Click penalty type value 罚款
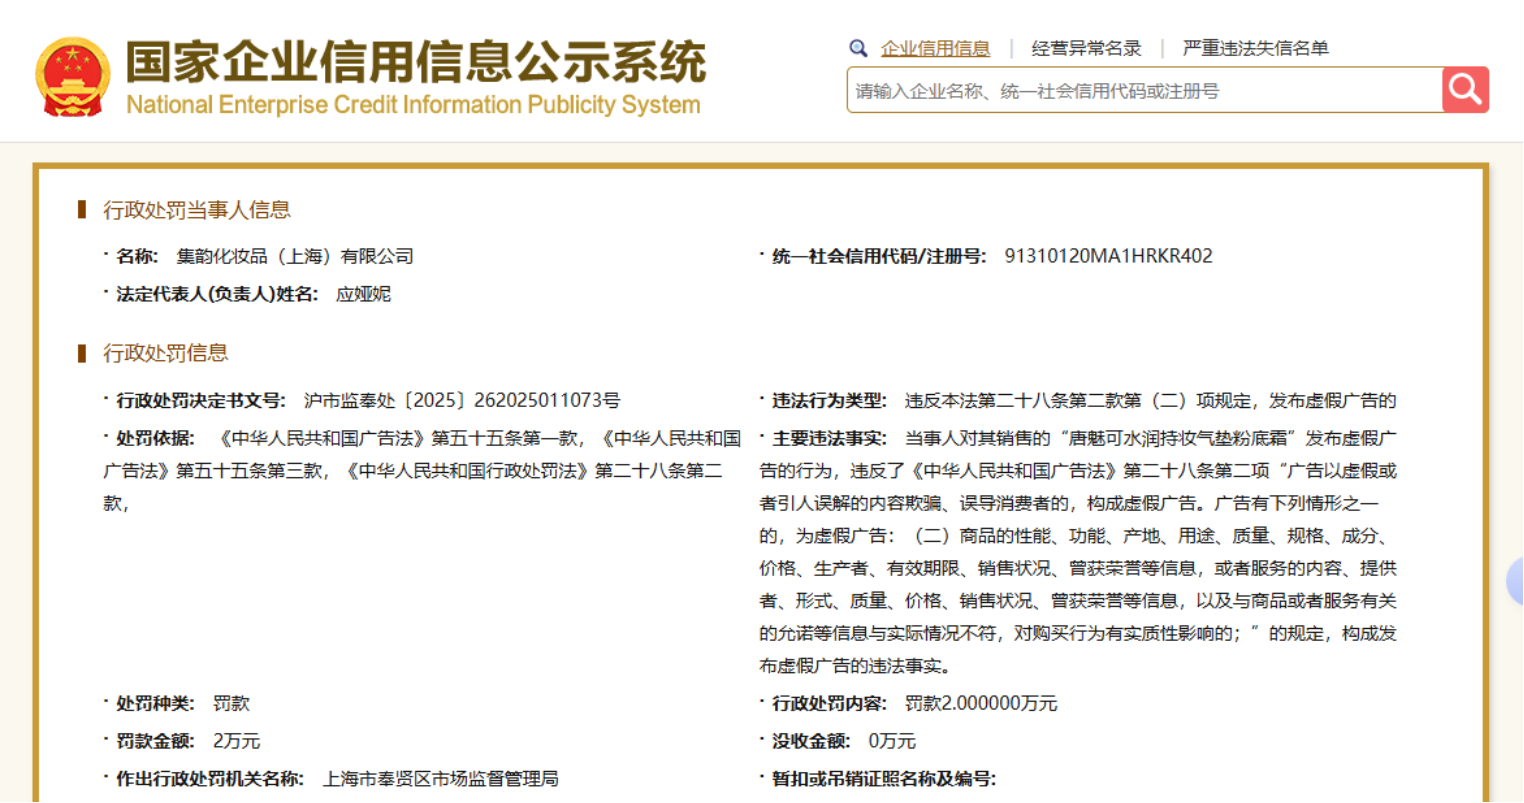1524x803 pixels. click(231, 704)
